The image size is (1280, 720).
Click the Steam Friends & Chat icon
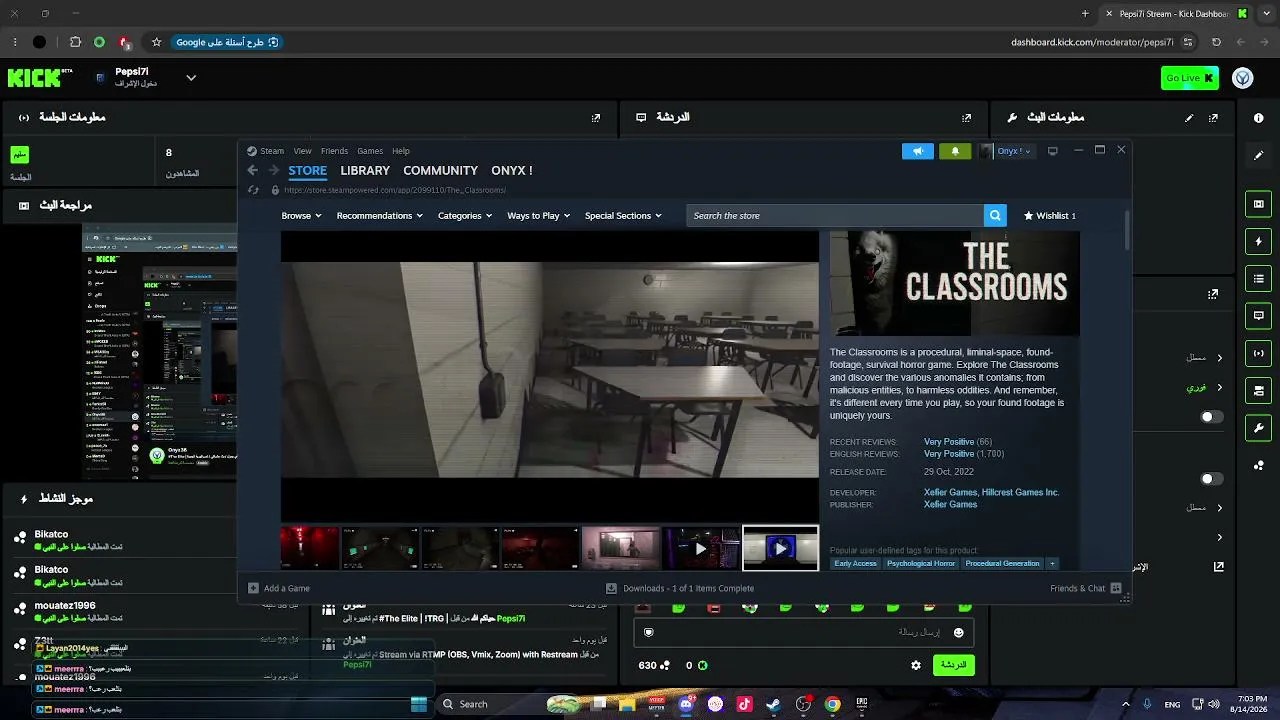pyautogui.click(x=1116, y=588)
